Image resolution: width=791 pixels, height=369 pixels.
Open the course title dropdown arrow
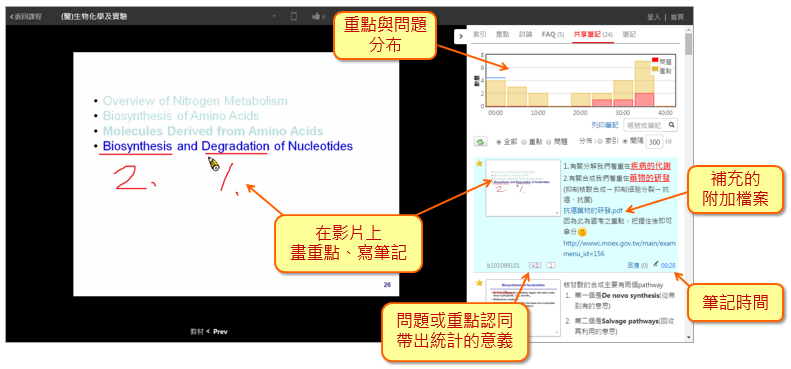click(274, 17)
